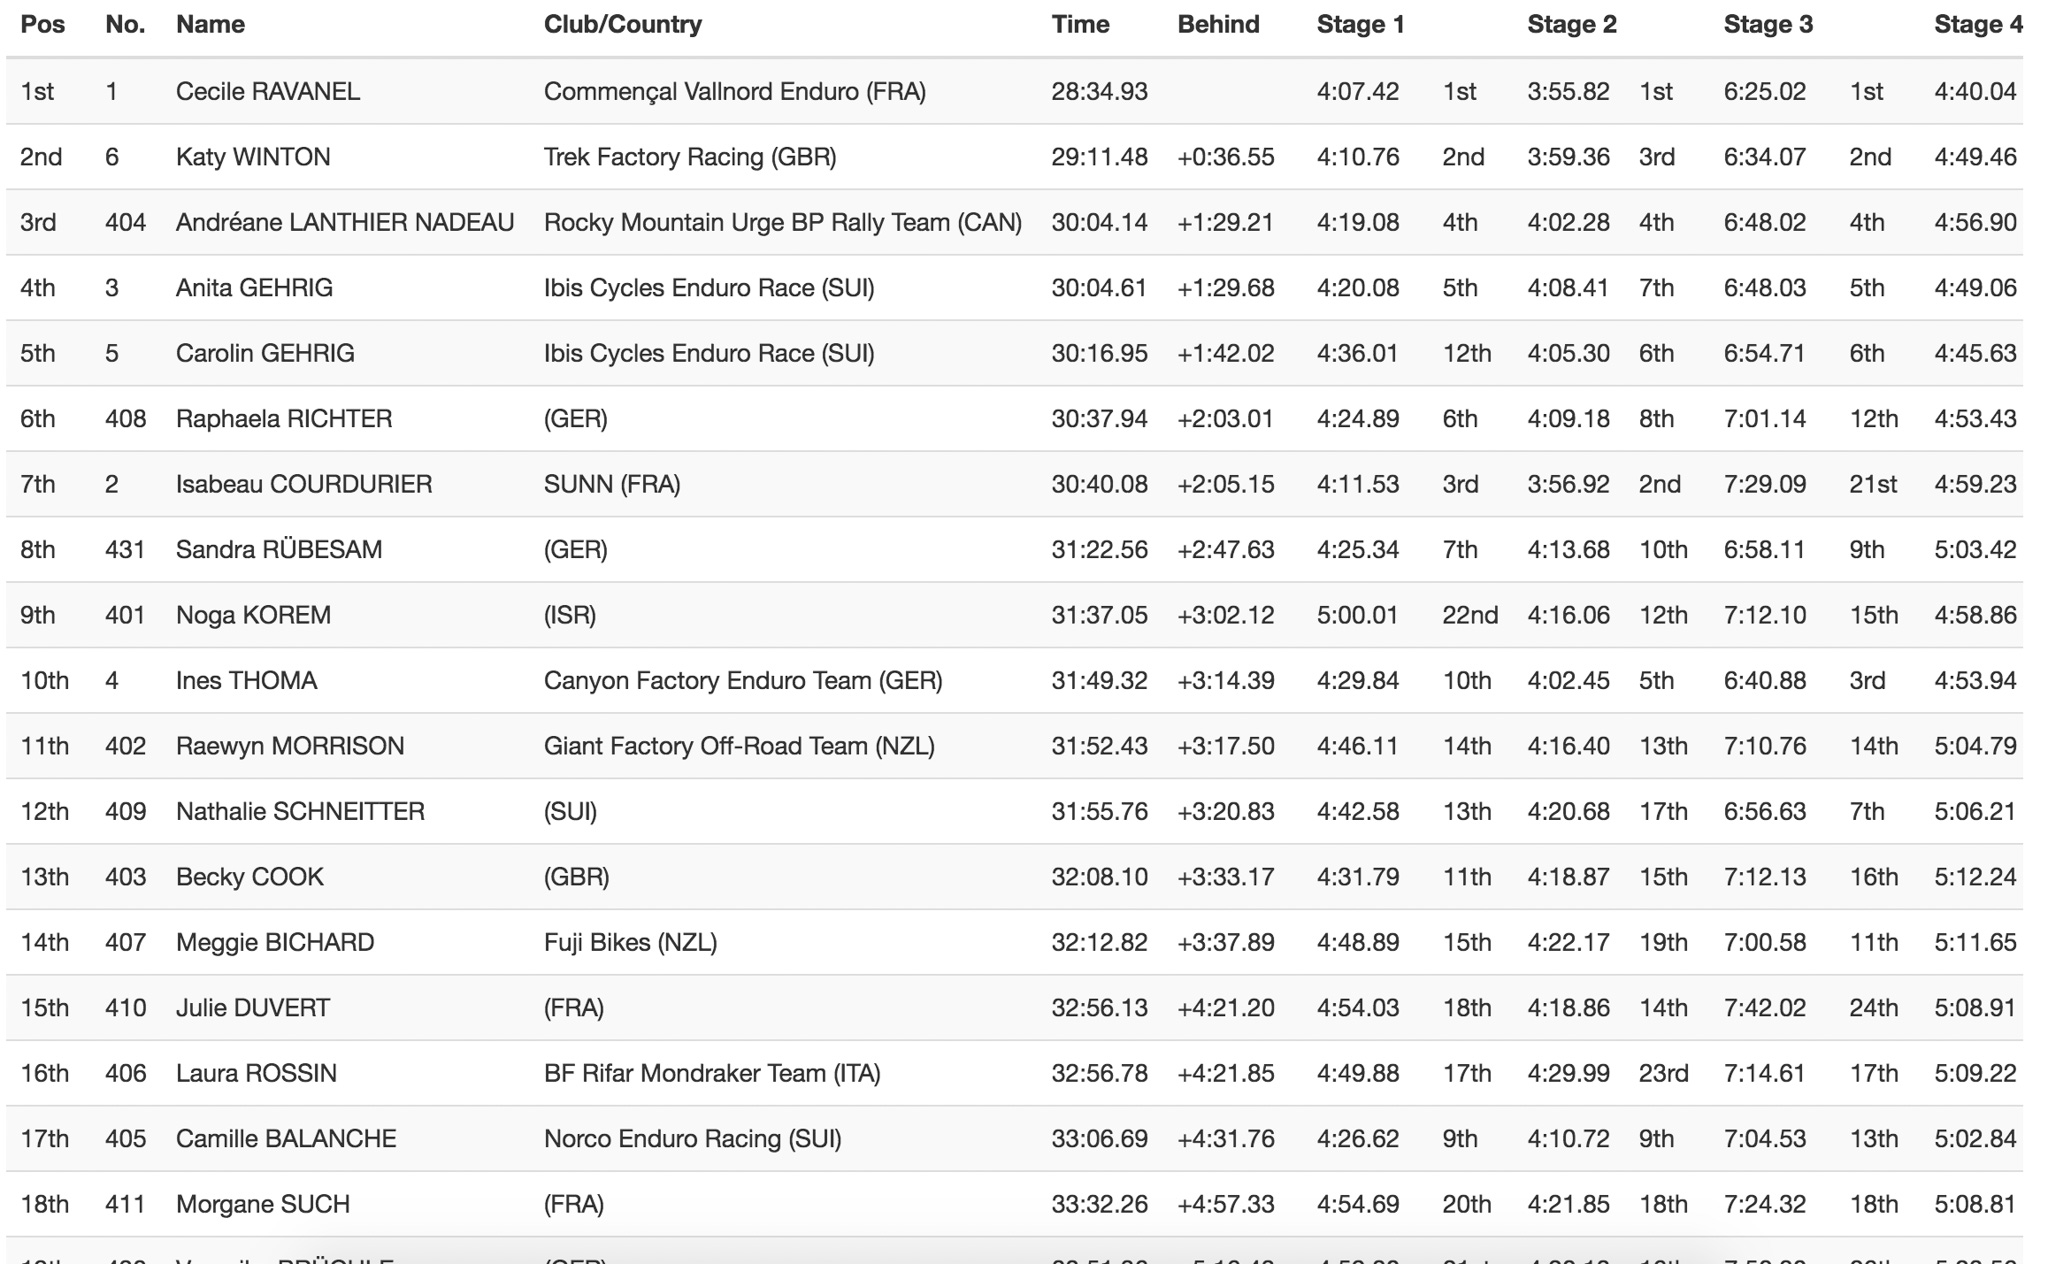
Task: Click Camille BALANCHE's name
Action: 286,1139
